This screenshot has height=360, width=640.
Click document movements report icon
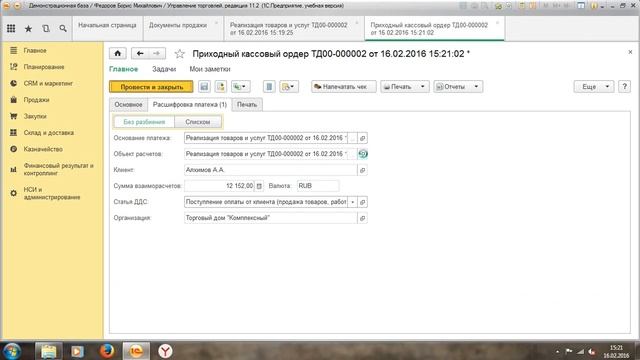click(269, 87)
